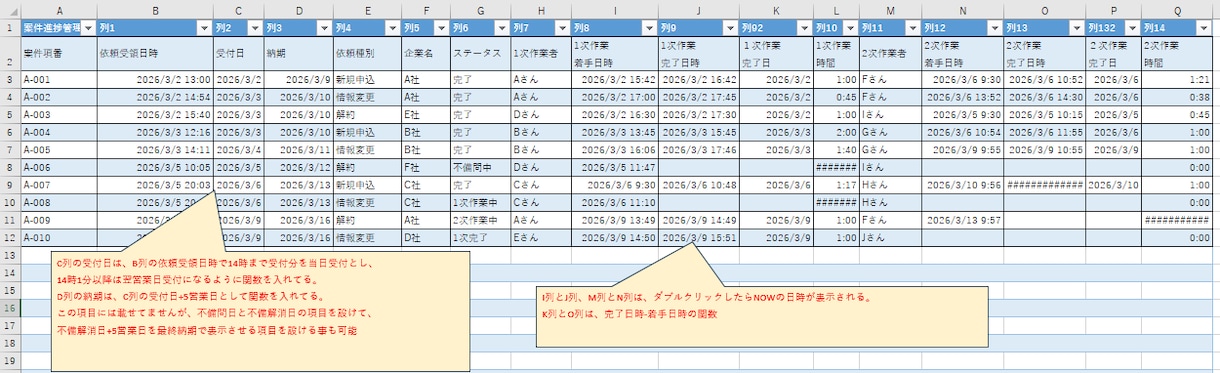This screenshot has height=373, width=1220.
Task: Open the filter dropdown for 列7 header
Action: click(562, 28)
